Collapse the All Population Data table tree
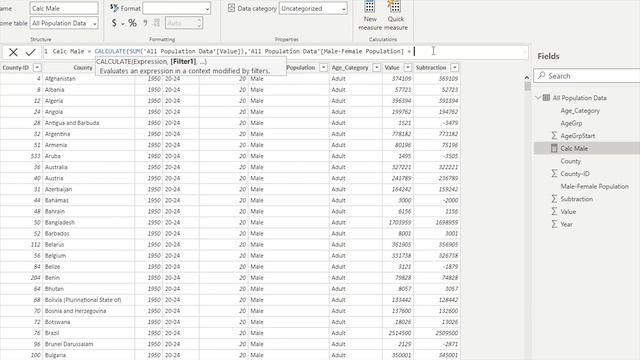 pyautogui.click(x=538, y=98)
